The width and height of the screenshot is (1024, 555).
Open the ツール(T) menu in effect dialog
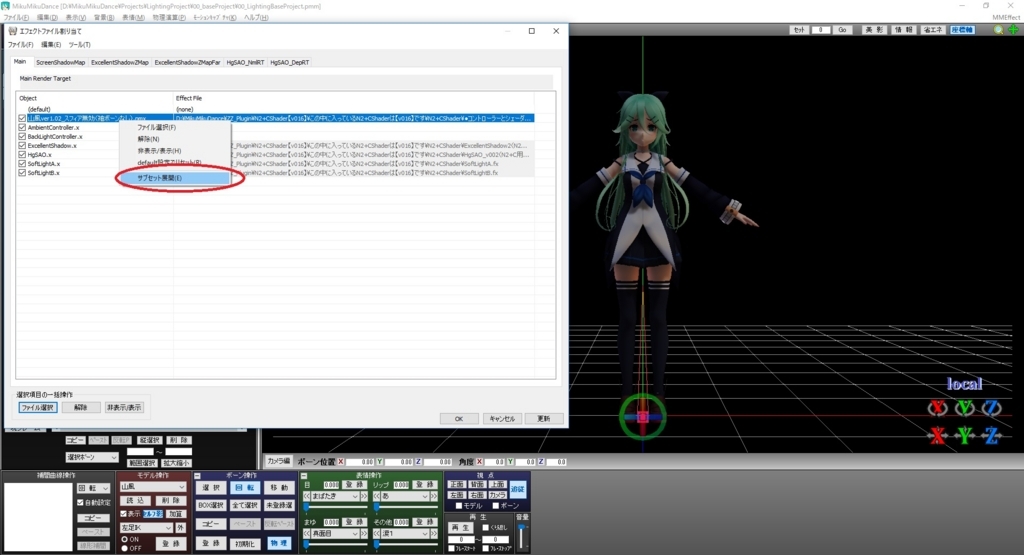tap(79, 45)
